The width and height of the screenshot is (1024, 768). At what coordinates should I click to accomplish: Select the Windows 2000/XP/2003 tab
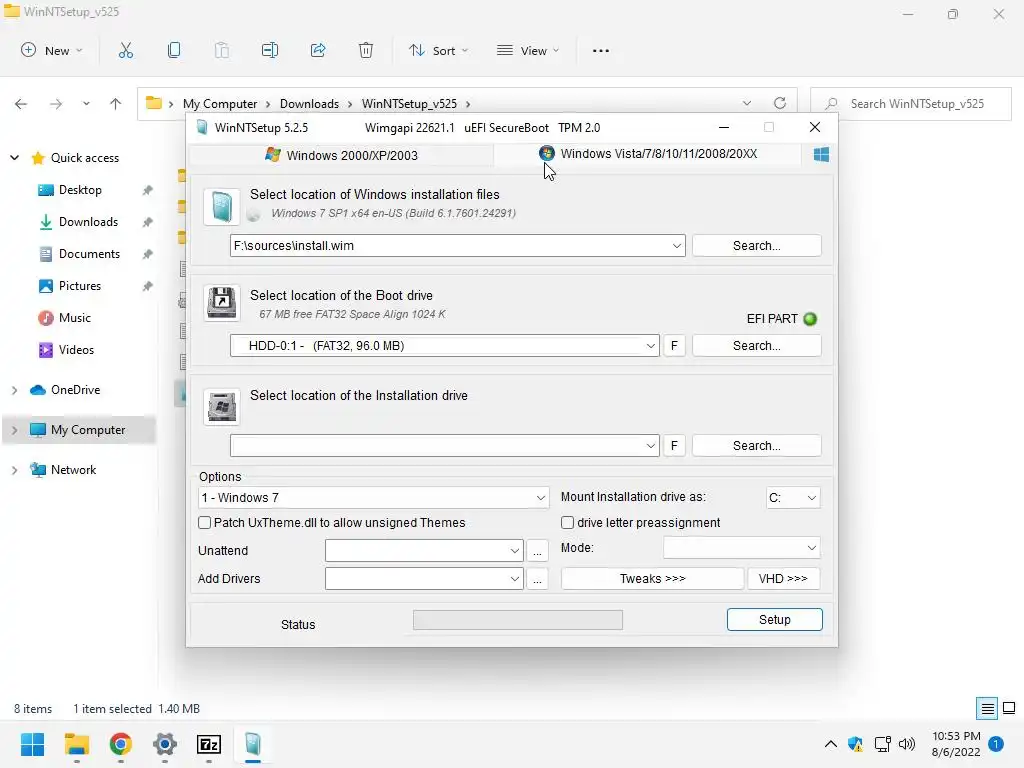coord(341,155)
